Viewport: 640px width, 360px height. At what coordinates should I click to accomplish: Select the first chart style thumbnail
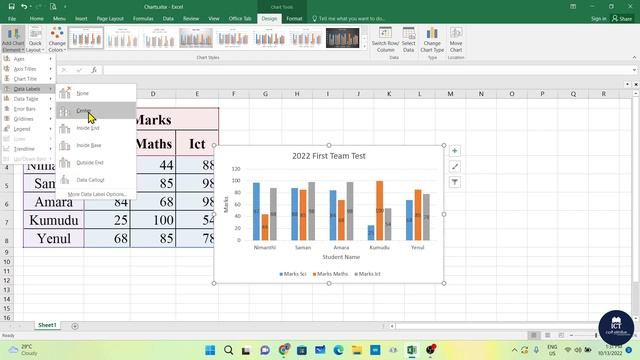(x=86, y=38)
